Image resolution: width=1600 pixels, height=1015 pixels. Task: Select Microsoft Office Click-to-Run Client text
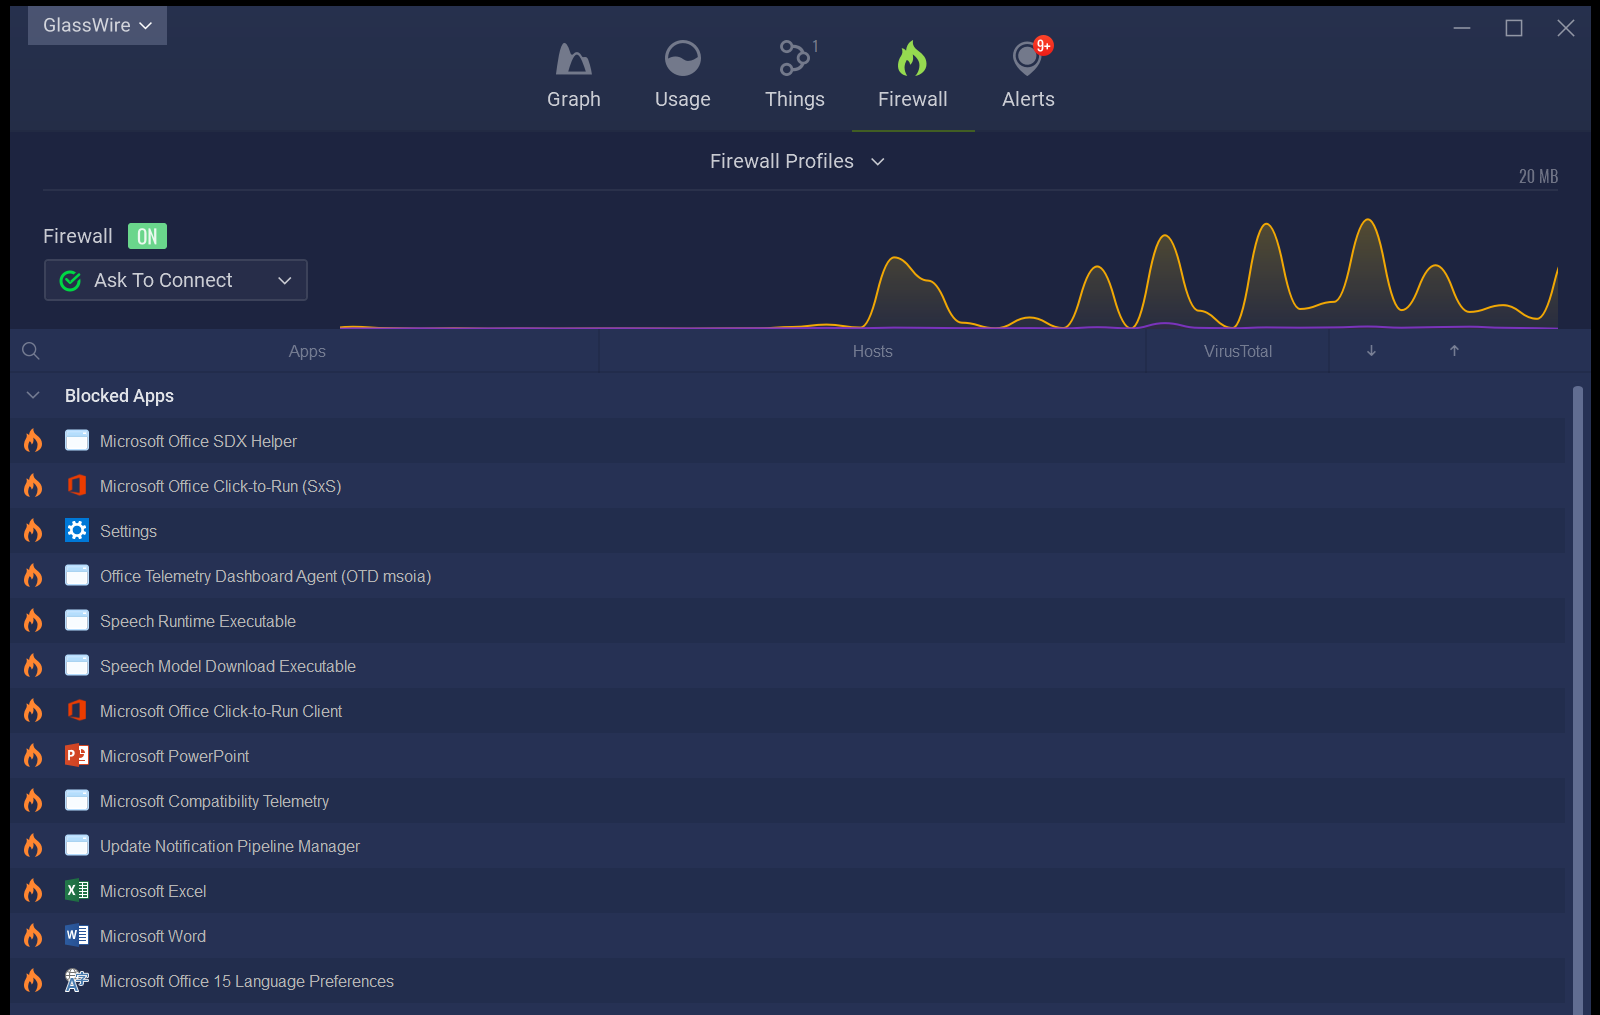221,711
